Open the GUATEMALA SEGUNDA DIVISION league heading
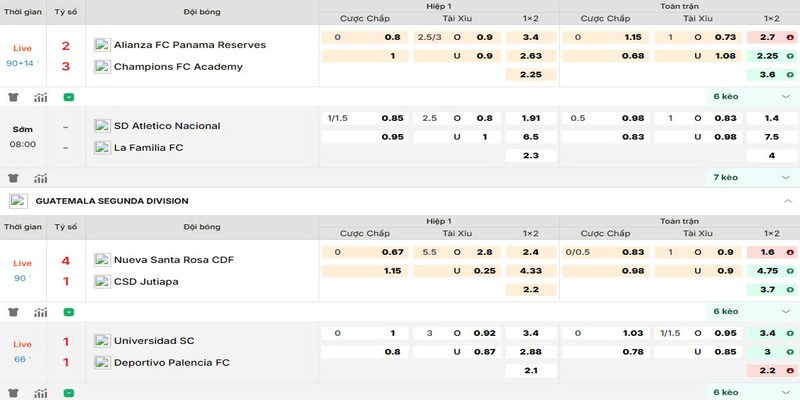 coord(112,201)
